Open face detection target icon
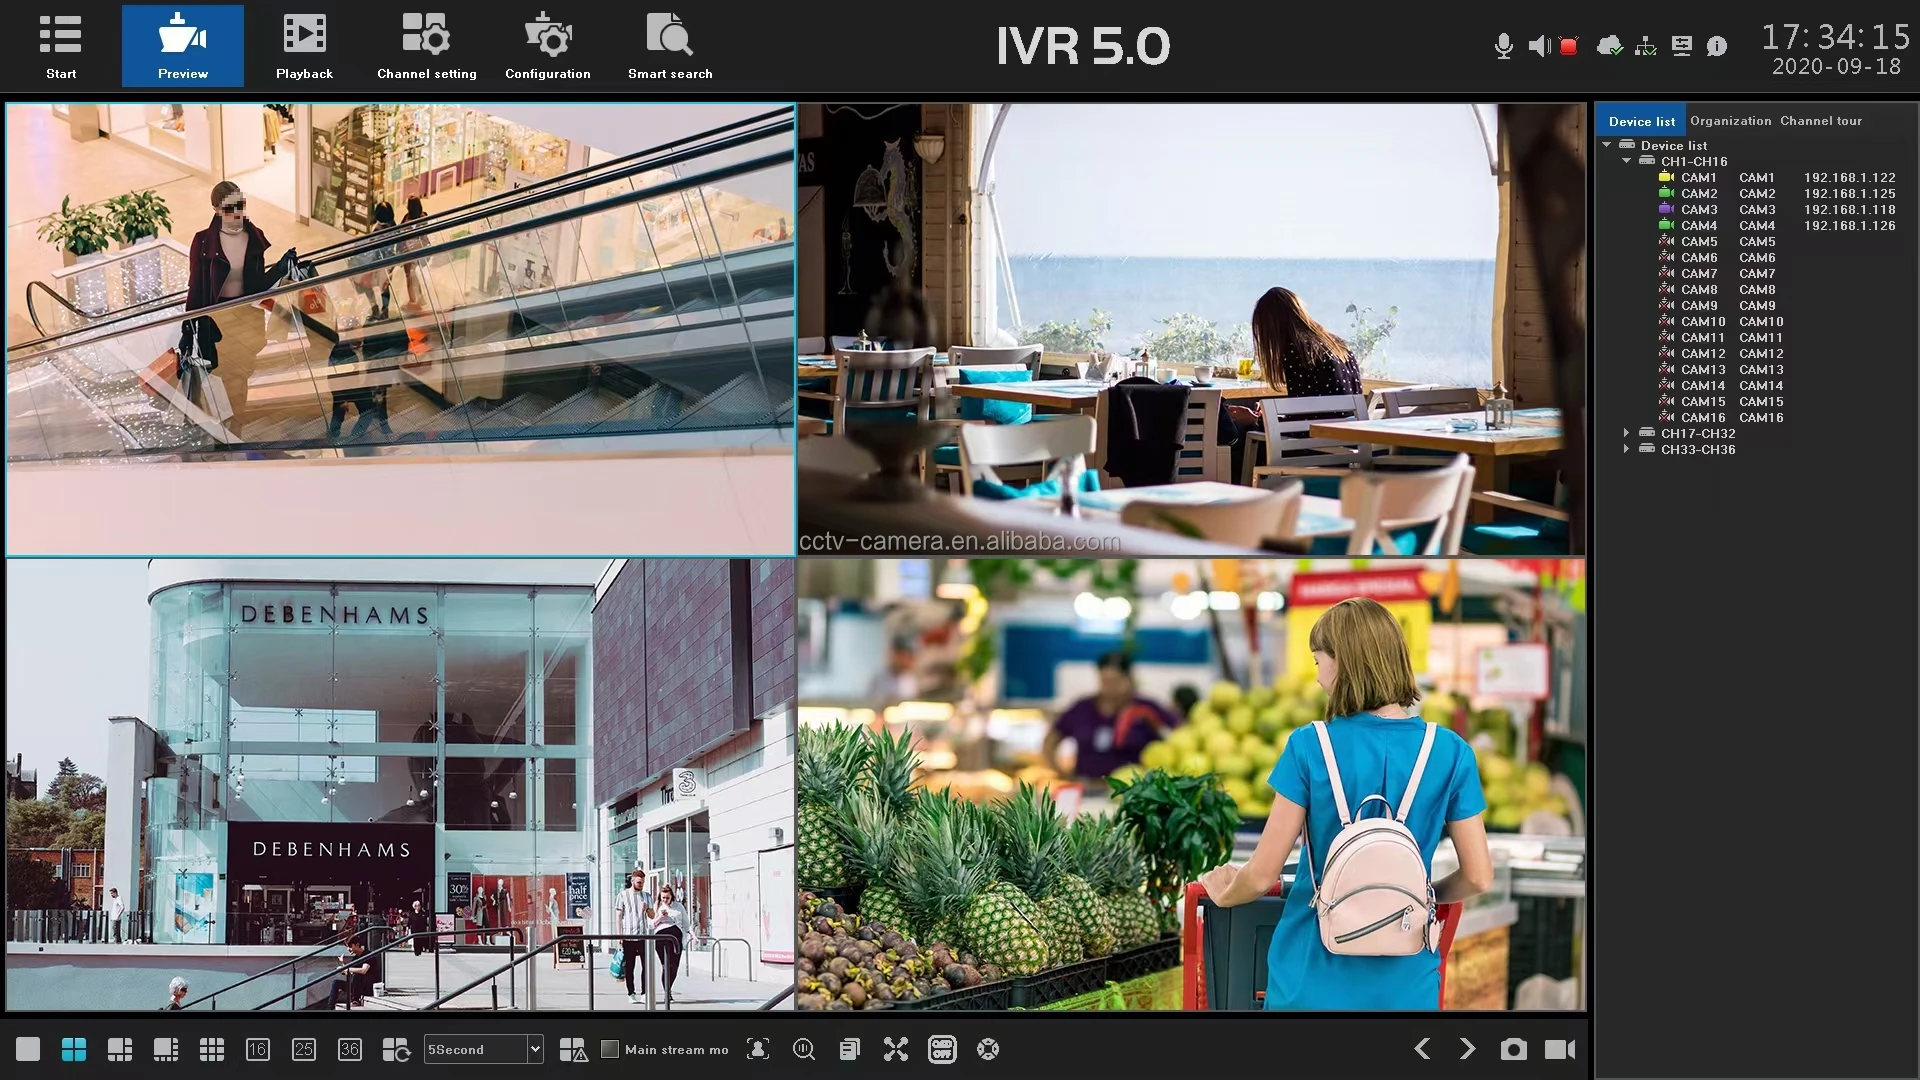Screen dimensions: 1920x1080 pos(758,1049)
